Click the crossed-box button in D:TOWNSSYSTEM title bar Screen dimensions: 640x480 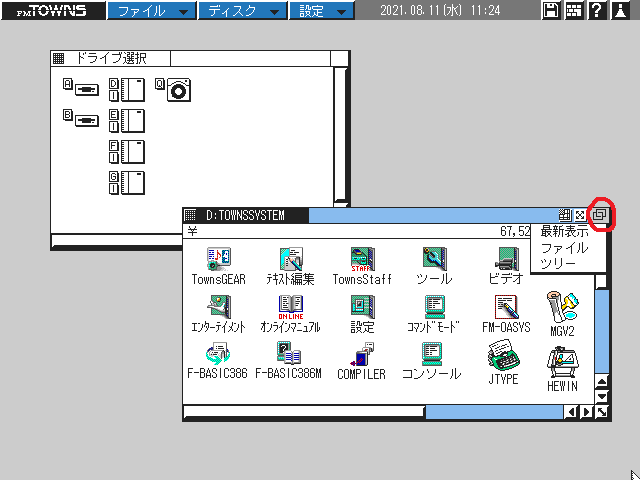click(x=580, y=215)
